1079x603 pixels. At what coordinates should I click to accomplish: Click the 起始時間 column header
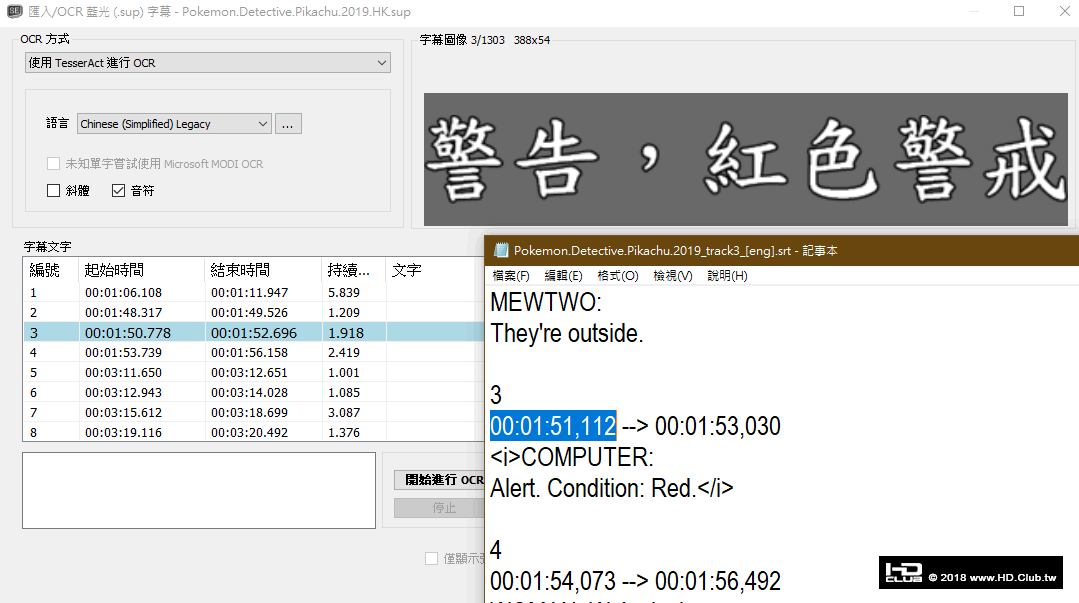pyautogui.click(x=142, y=270)
